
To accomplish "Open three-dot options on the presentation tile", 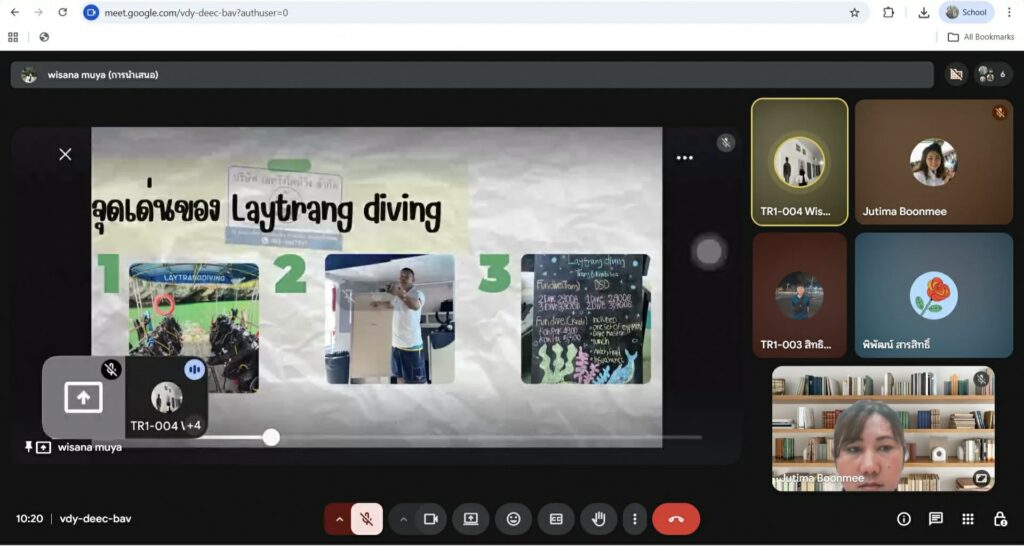I will 684,157.
